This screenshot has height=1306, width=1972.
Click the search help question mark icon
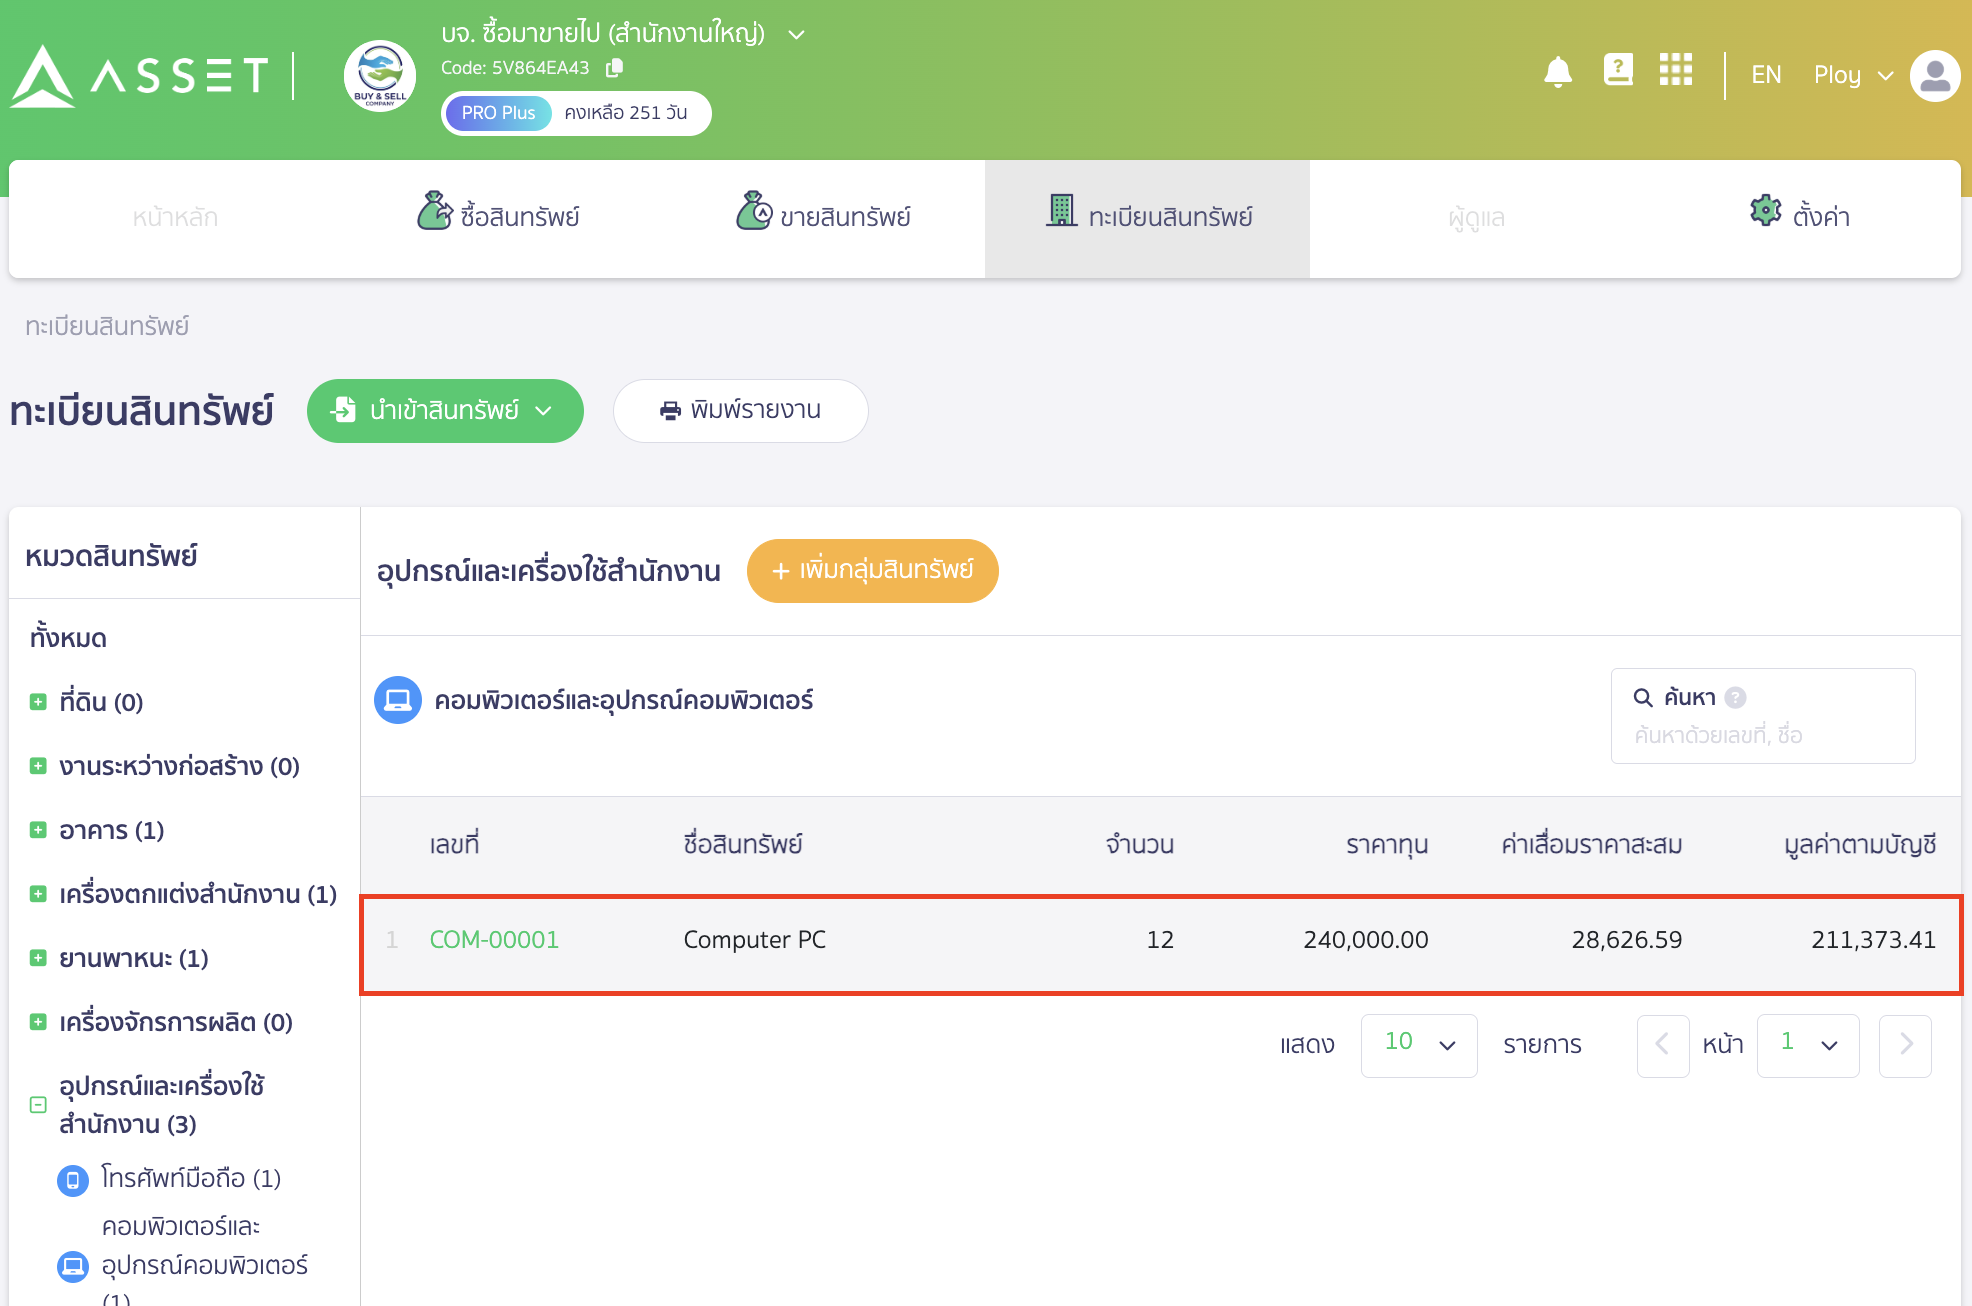click(x=1736, y=698)
